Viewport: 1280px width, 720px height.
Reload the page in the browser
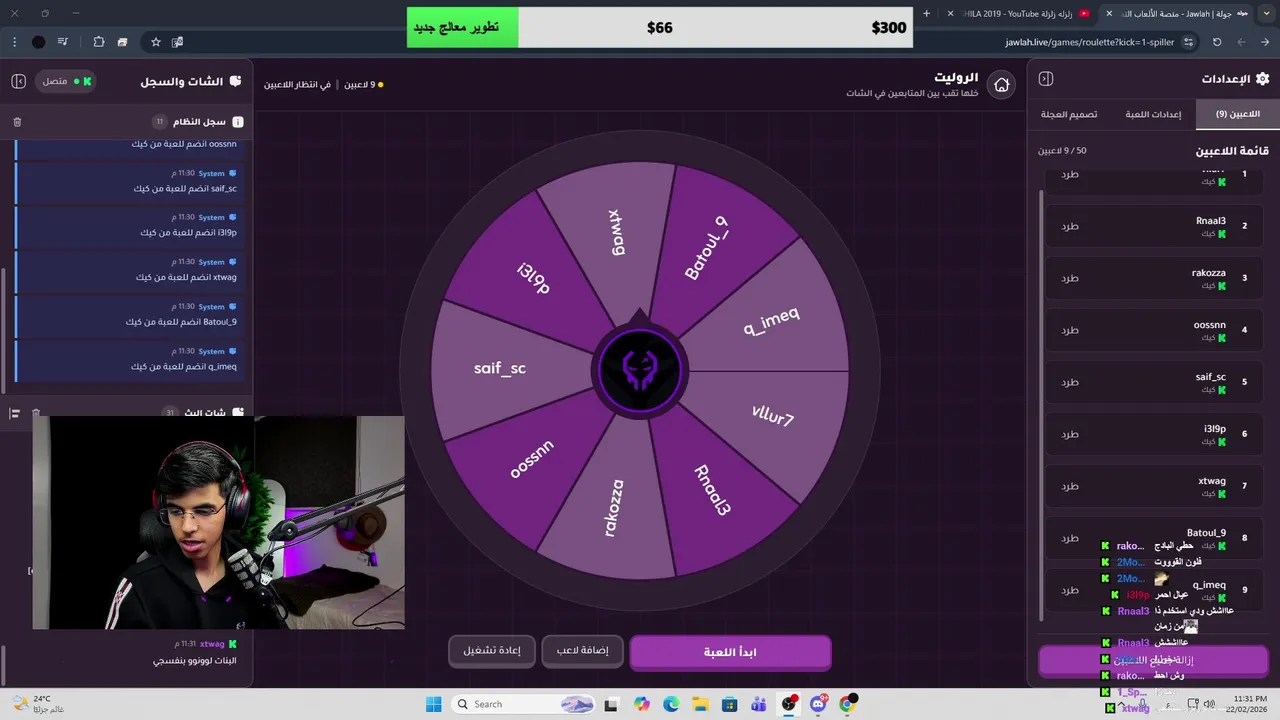(x=1217, y=42)
